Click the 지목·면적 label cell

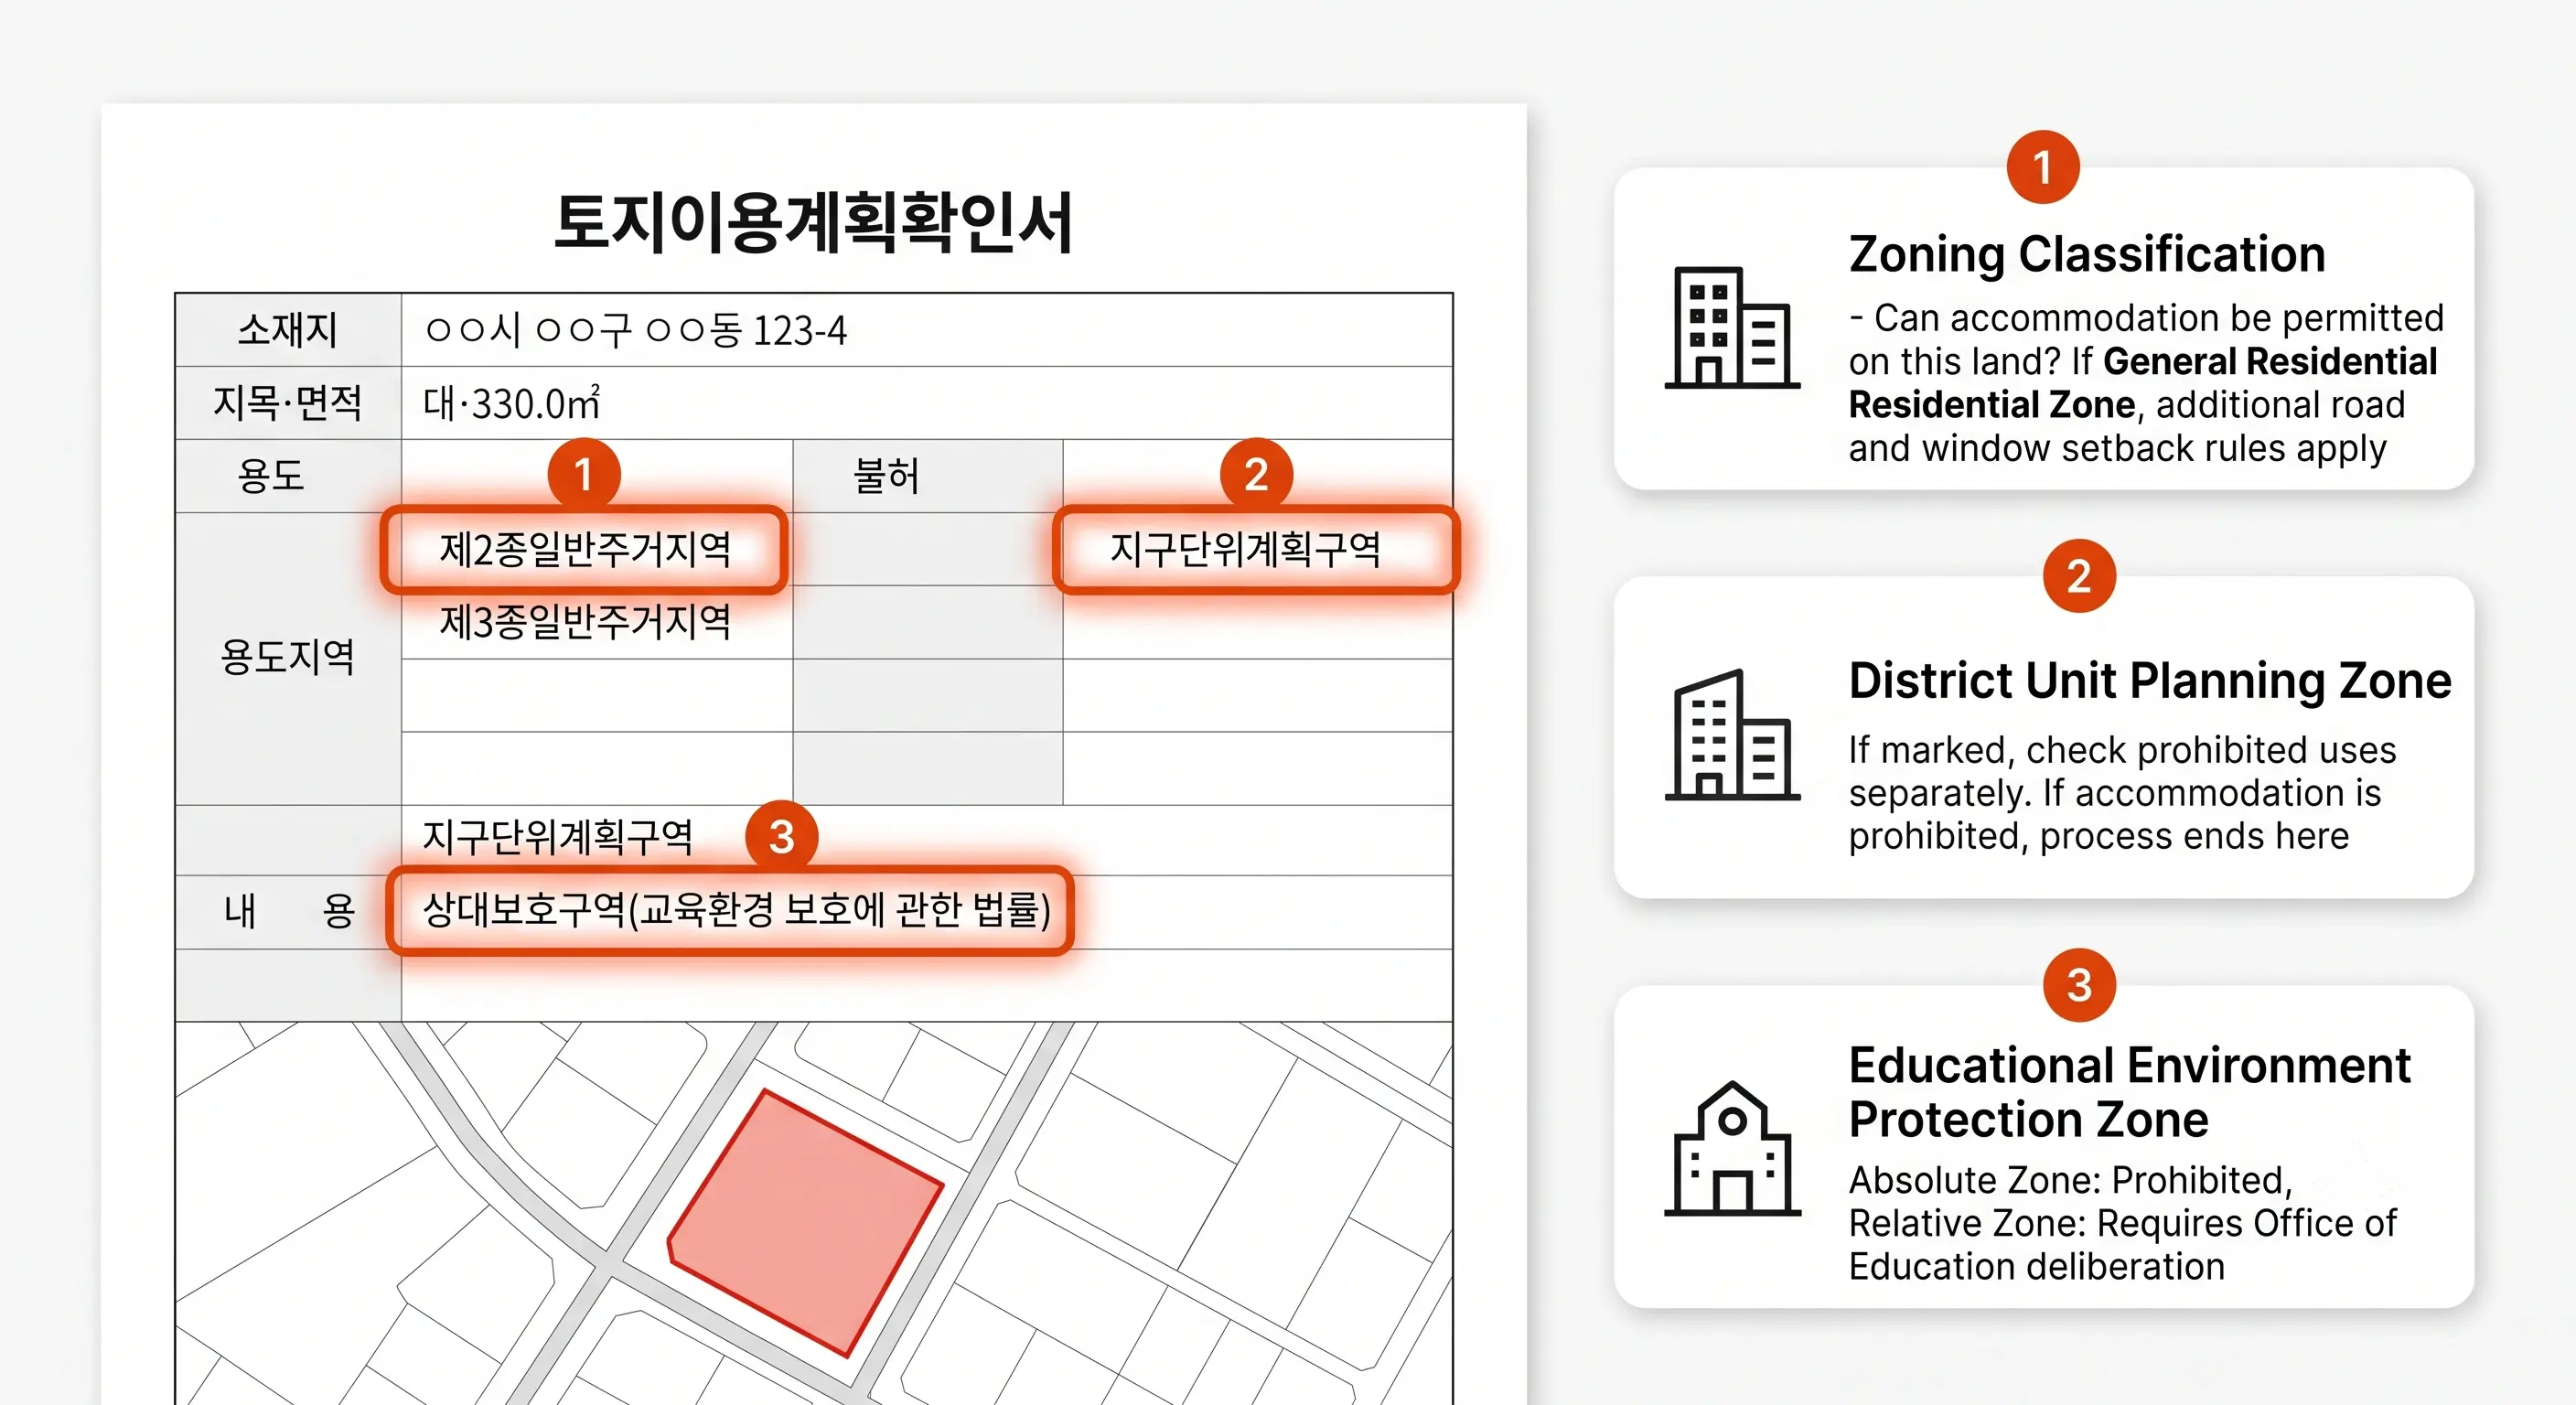[x=288, y=403]
